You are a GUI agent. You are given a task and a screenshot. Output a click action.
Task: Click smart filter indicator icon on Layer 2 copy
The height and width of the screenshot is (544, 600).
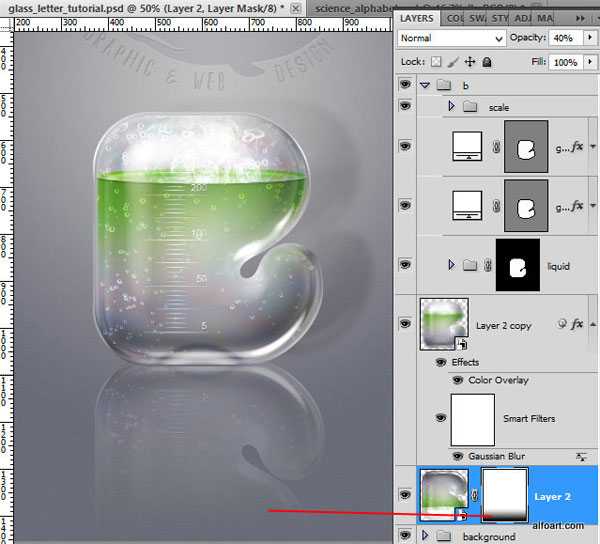[x=561, y=324]
